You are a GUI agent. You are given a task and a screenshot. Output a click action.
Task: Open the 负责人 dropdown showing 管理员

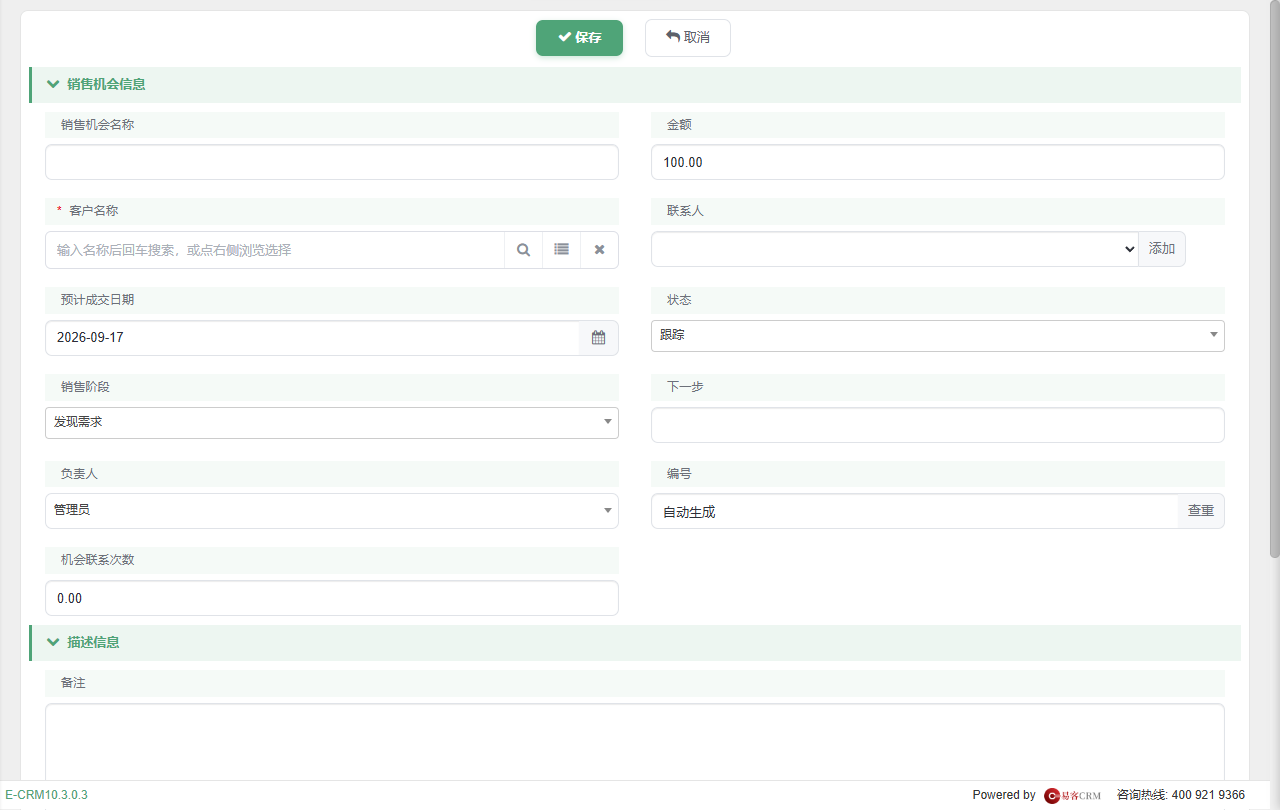tap(332, 510)
